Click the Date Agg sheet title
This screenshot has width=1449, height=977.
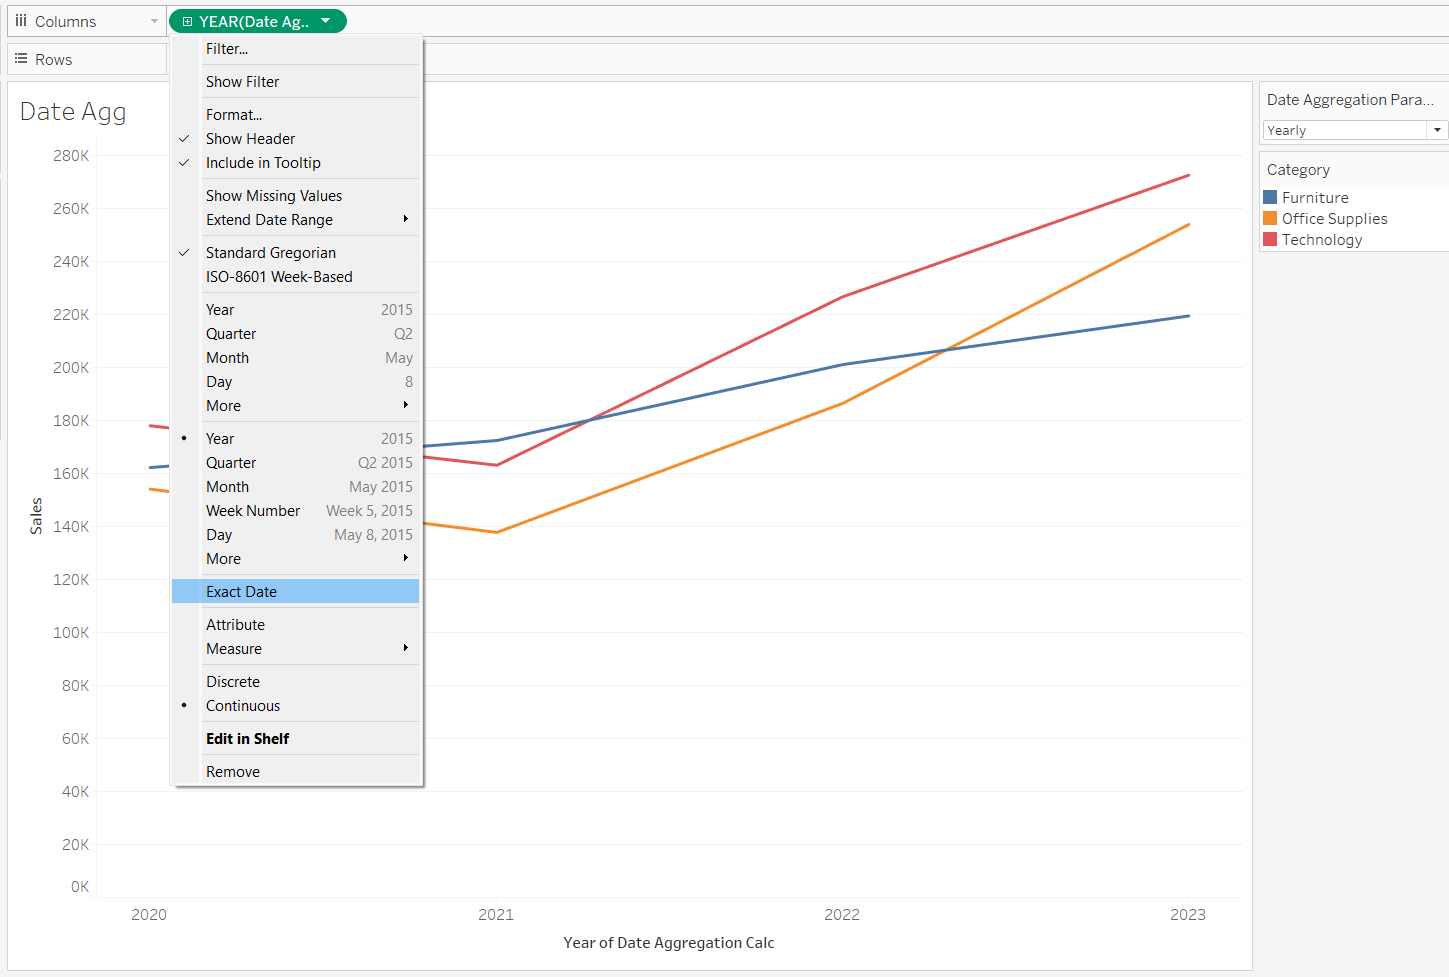coord(73,112)
